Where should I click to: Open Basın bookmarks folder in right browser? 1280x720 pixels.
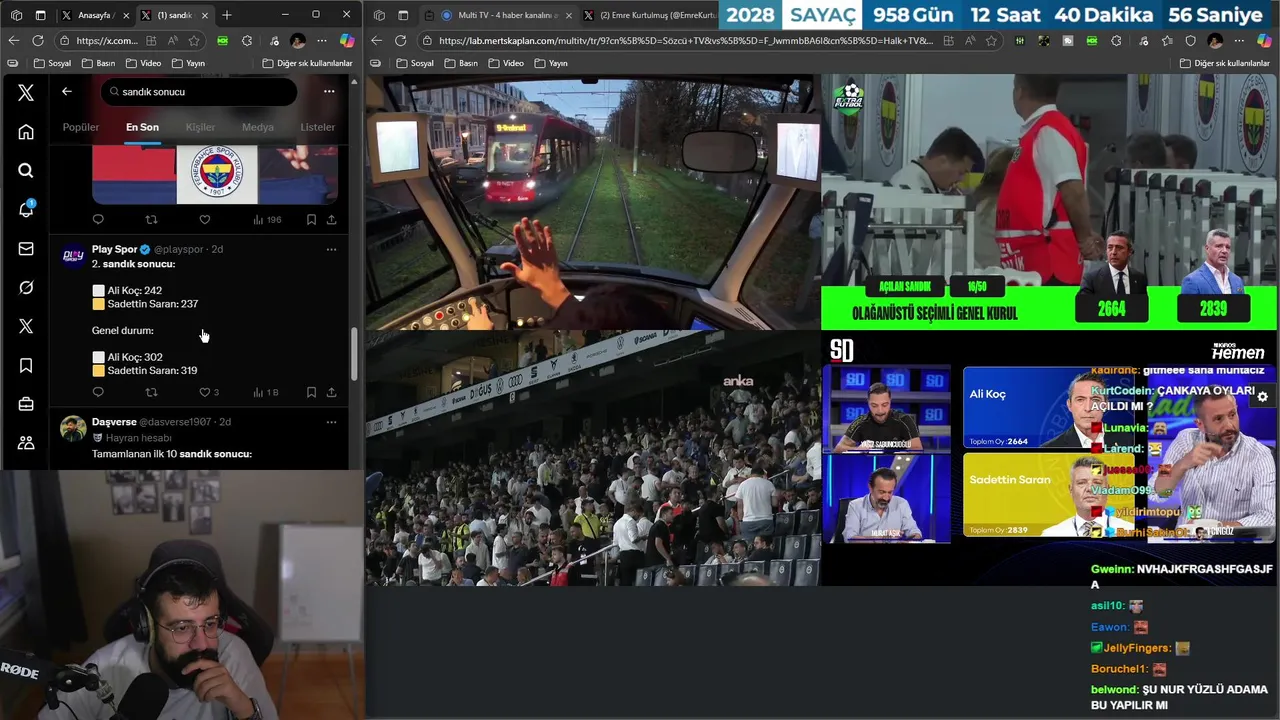point(462,63)
